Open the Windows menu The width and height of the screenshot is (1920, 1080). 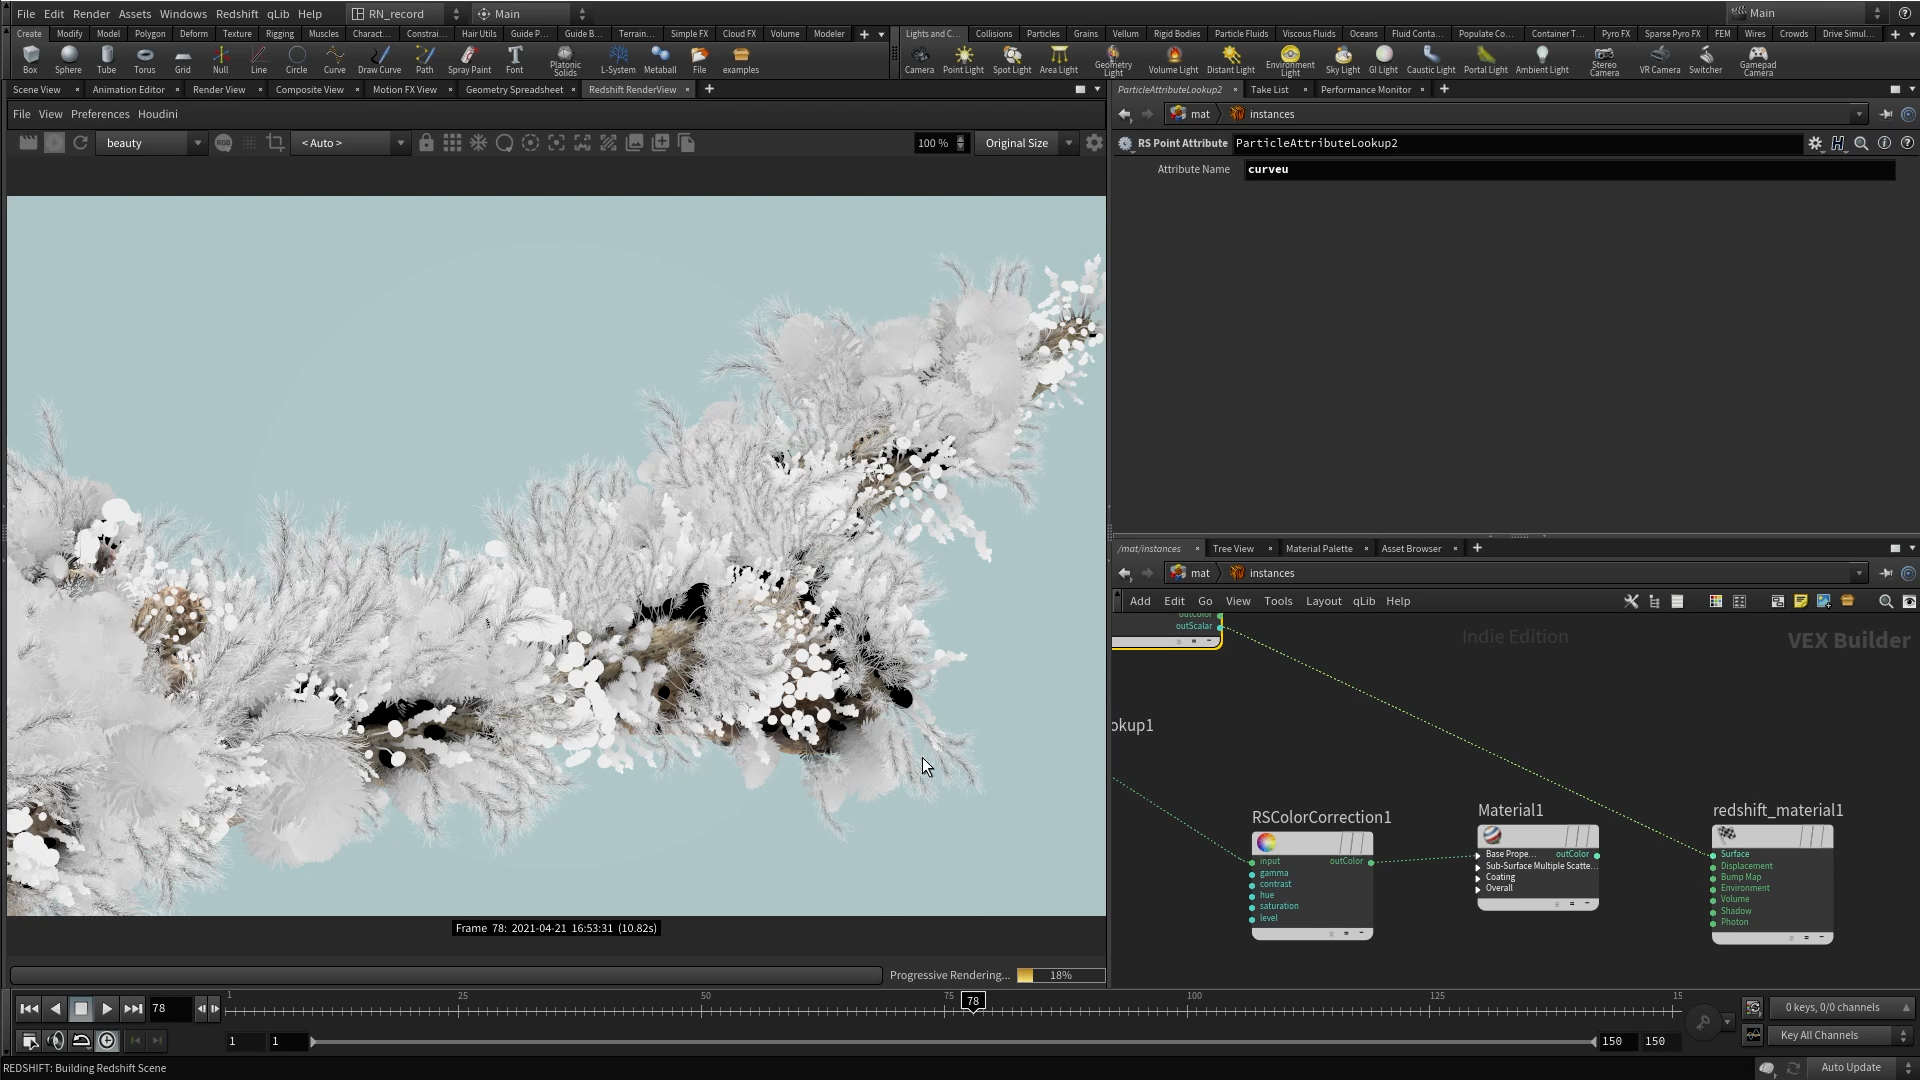tap(183, 14)
